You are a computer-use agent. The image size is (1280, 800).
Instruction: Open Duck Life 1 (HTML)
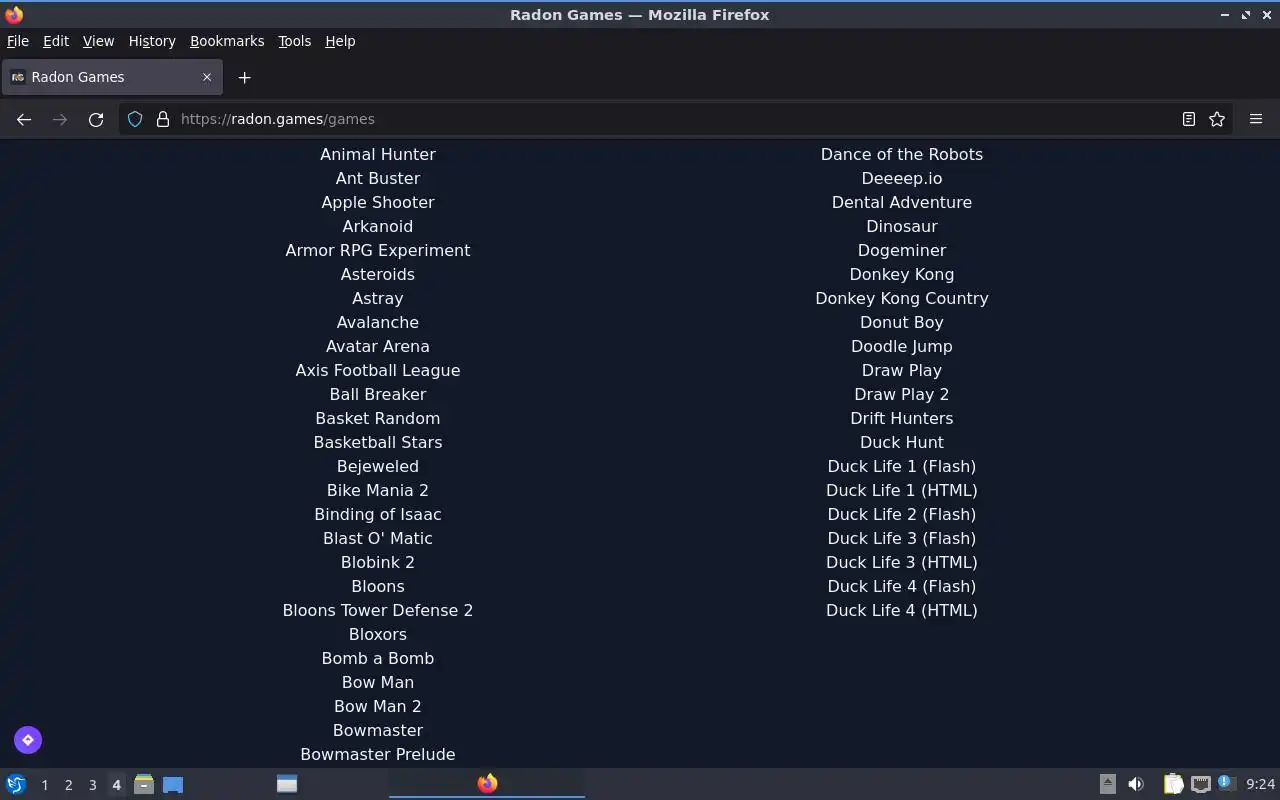tap(902, 490)
